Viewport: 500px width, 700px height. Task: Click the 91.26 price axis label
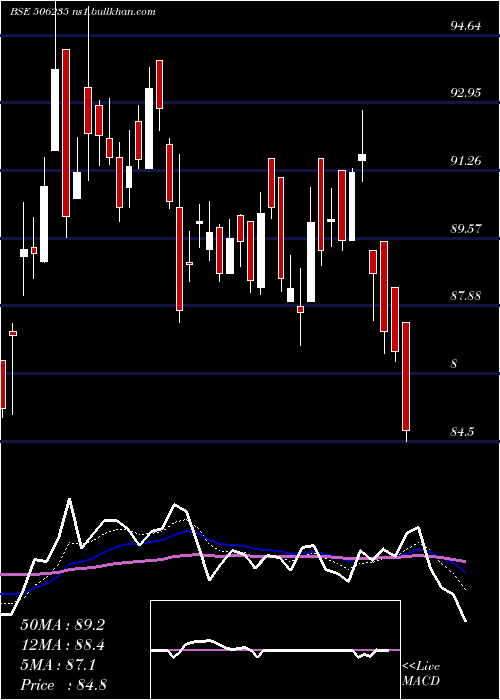tap(466, 161)
